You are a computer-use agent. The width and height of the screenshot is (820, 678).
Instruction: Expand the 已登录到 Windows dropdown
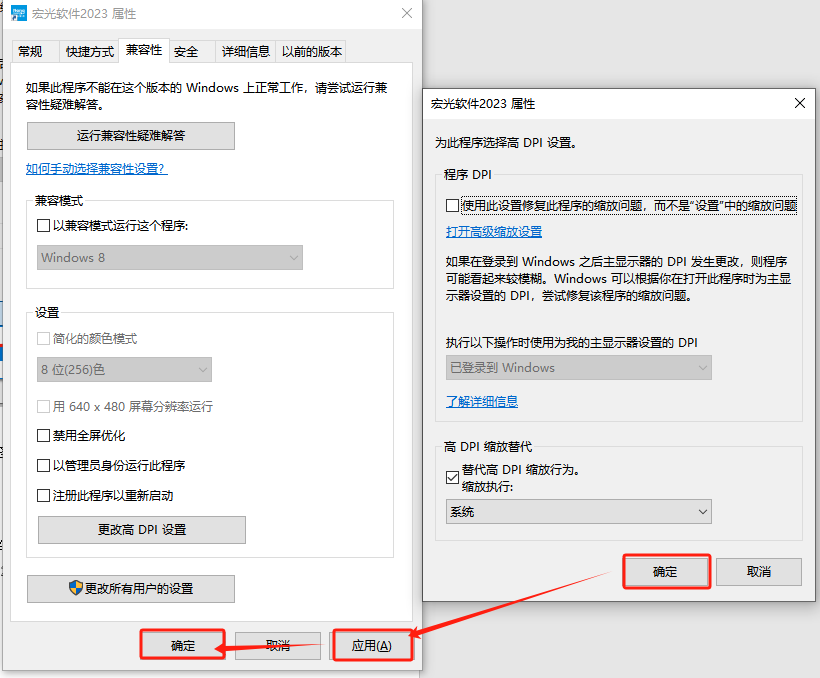[x=578, y=368]
